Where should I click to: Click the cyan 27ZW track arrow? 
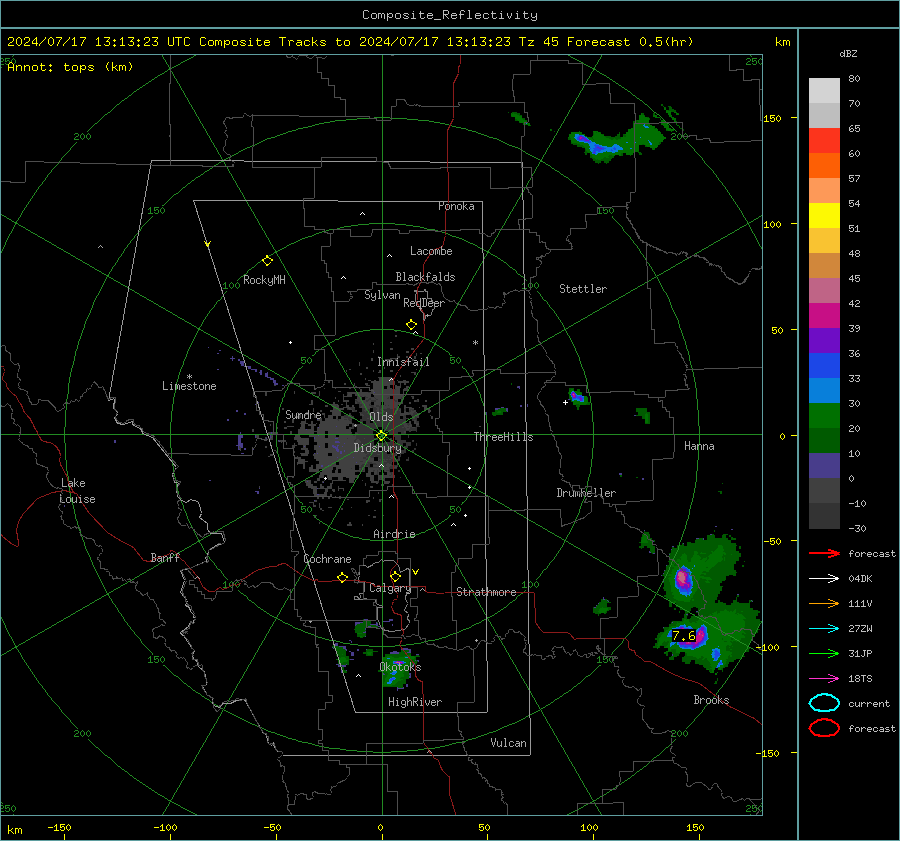tap(824, 629)
